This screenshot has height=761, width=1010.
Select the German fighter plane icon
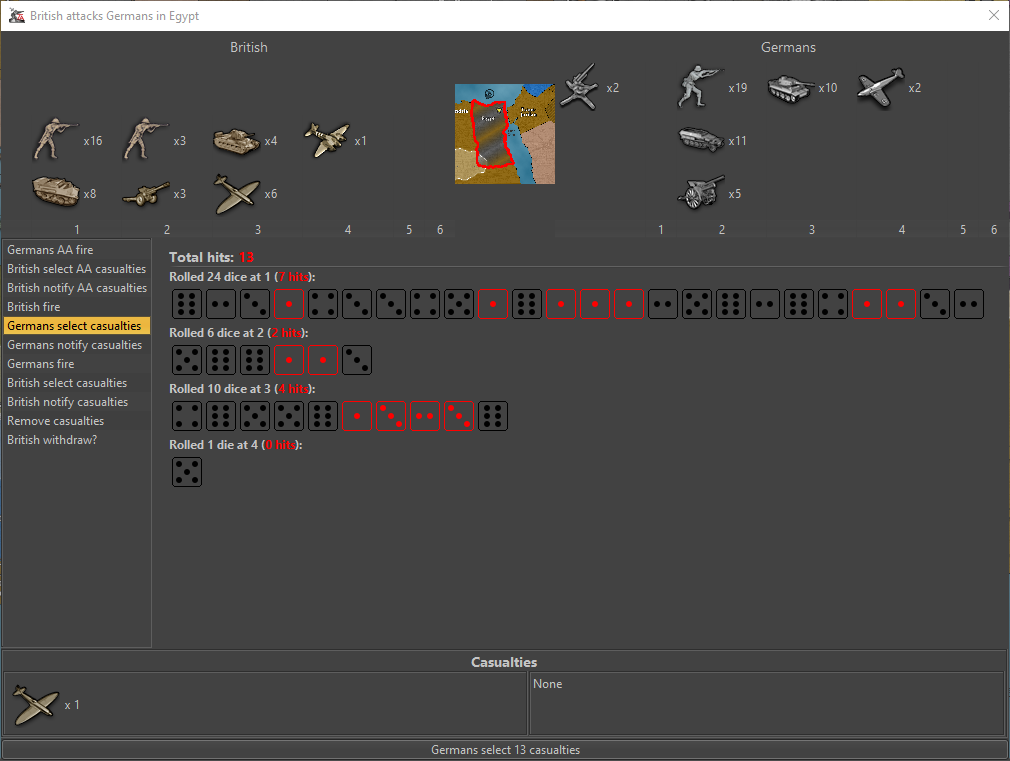click(880, 88)
